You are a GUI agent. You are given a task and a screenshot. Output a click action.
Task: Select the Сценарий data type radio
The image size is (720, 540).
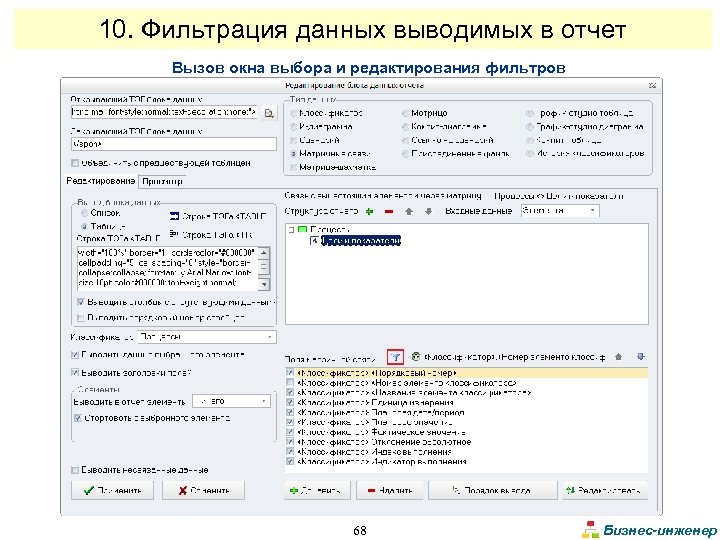[x=293, y=140]
